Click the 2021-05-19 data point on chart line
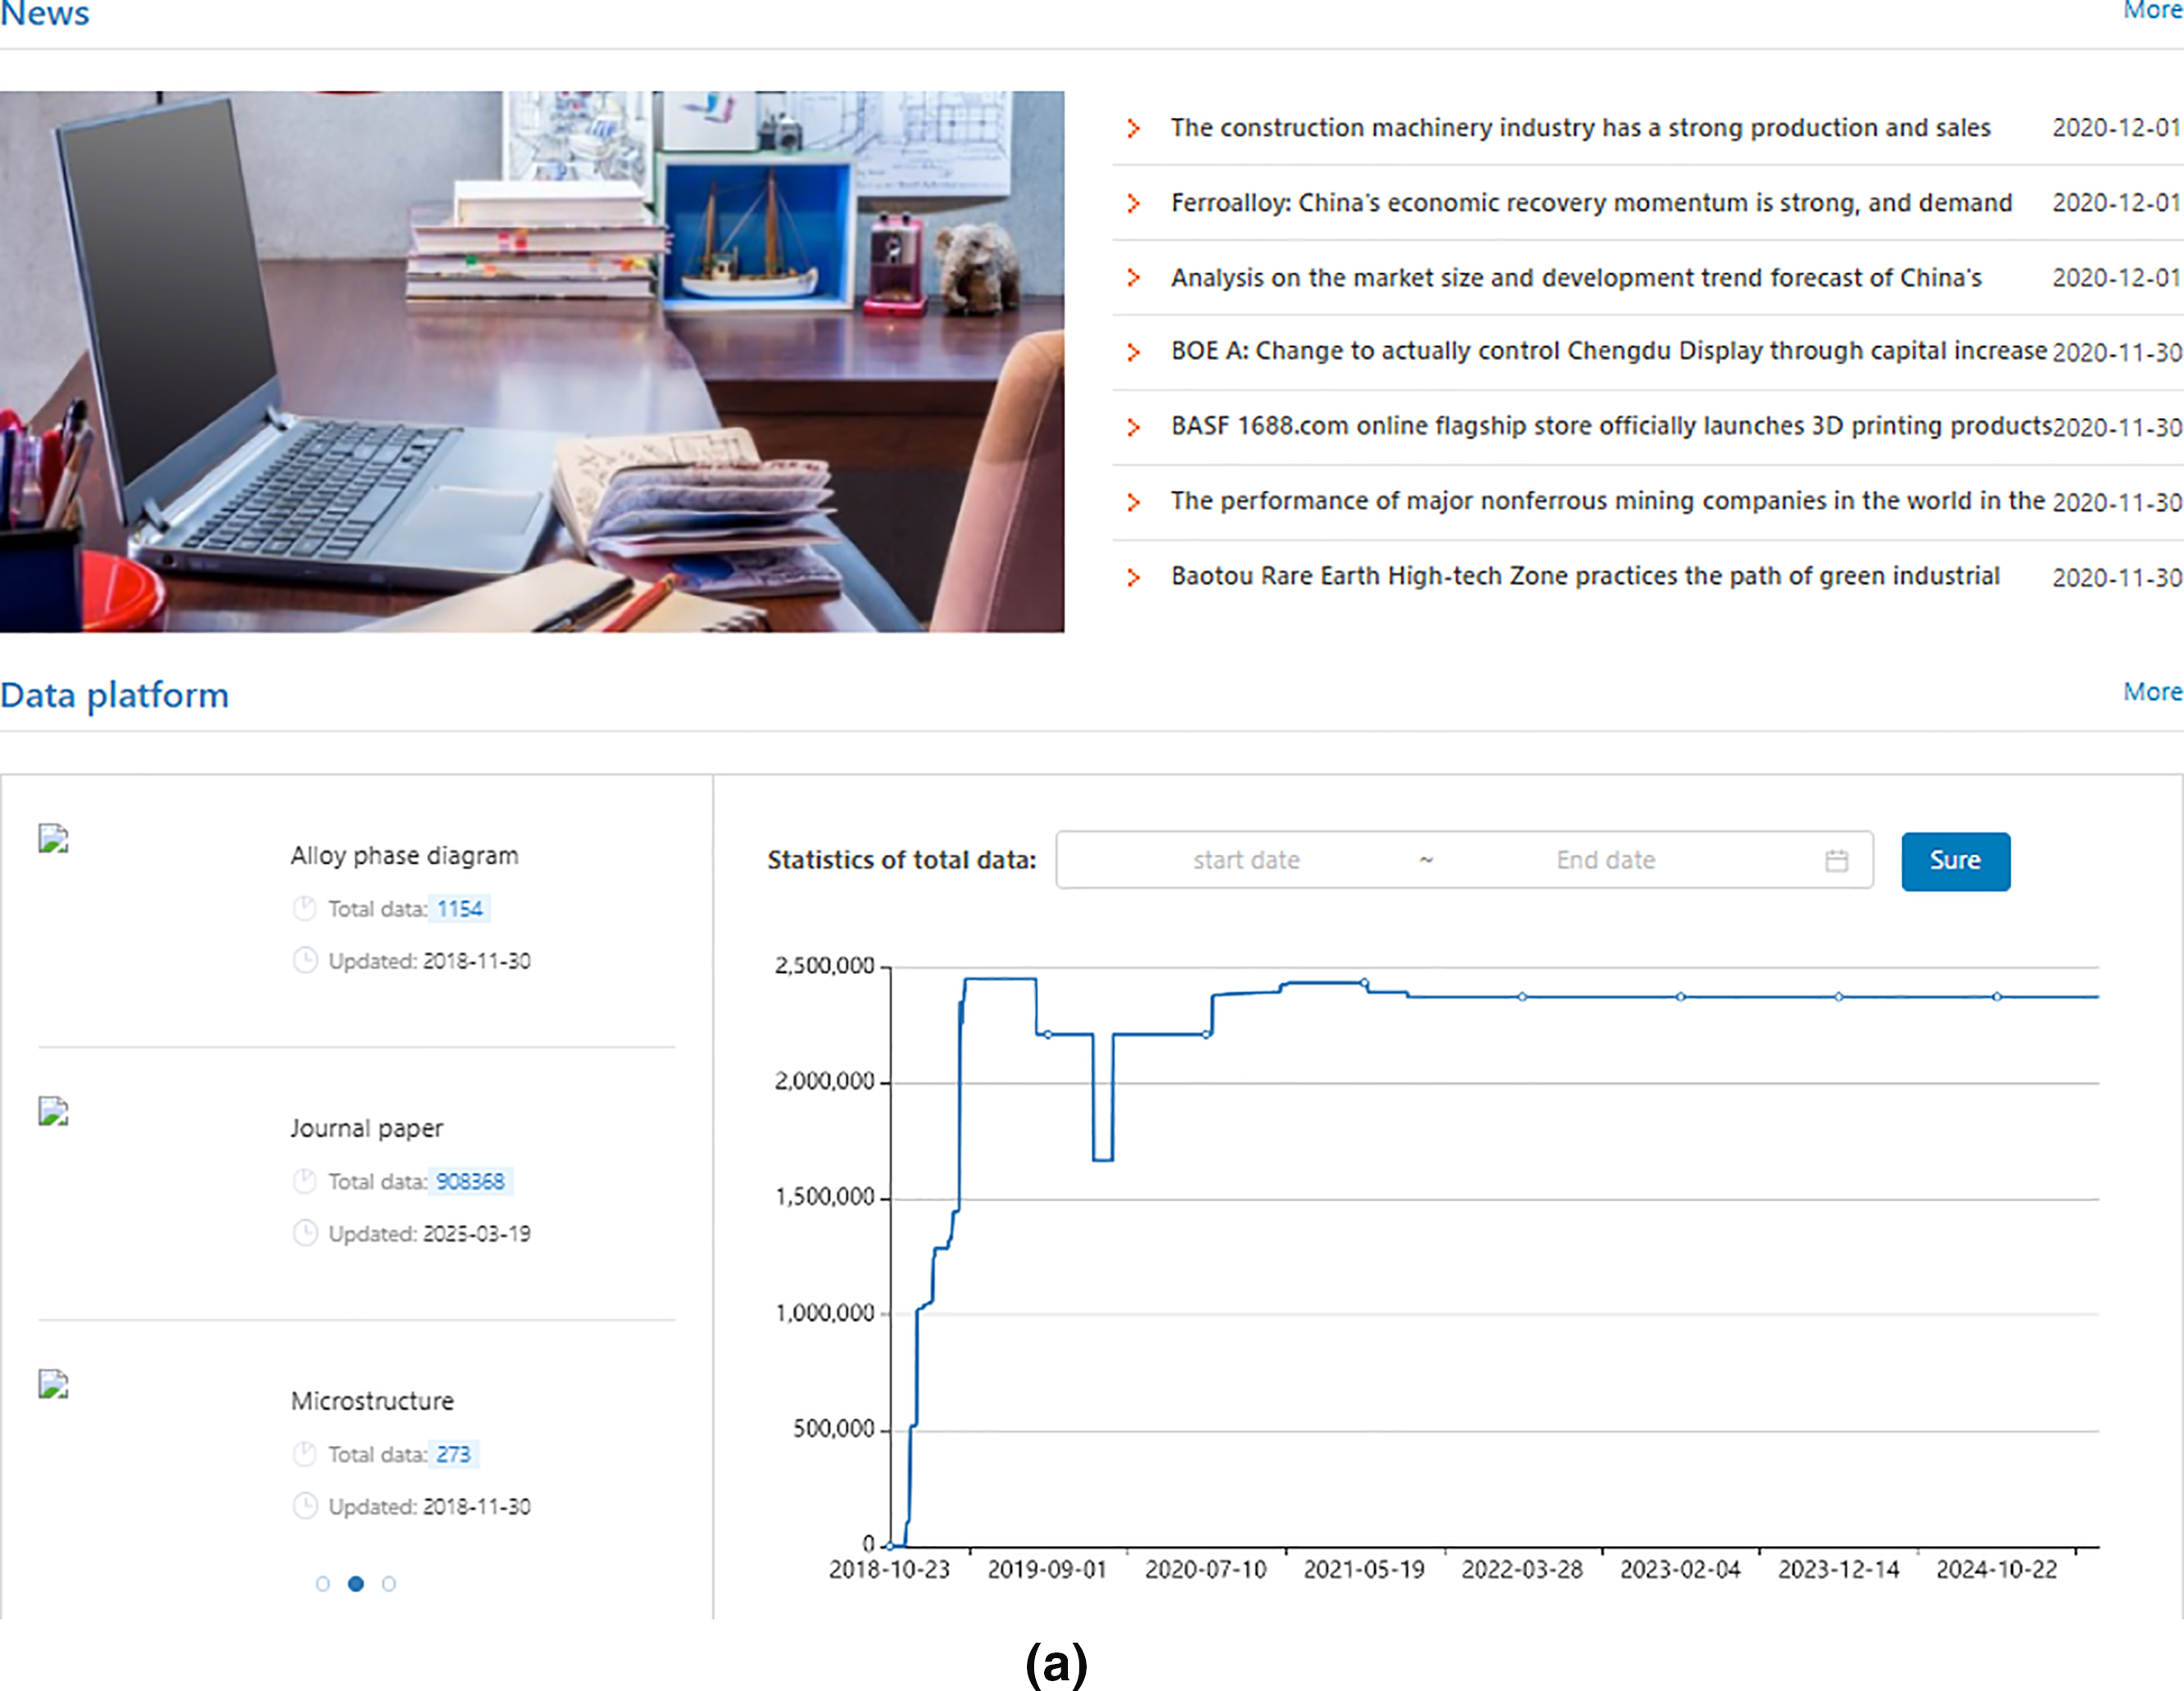The height and width of the screenshot is (1691, 2184). click(1365, 983)
